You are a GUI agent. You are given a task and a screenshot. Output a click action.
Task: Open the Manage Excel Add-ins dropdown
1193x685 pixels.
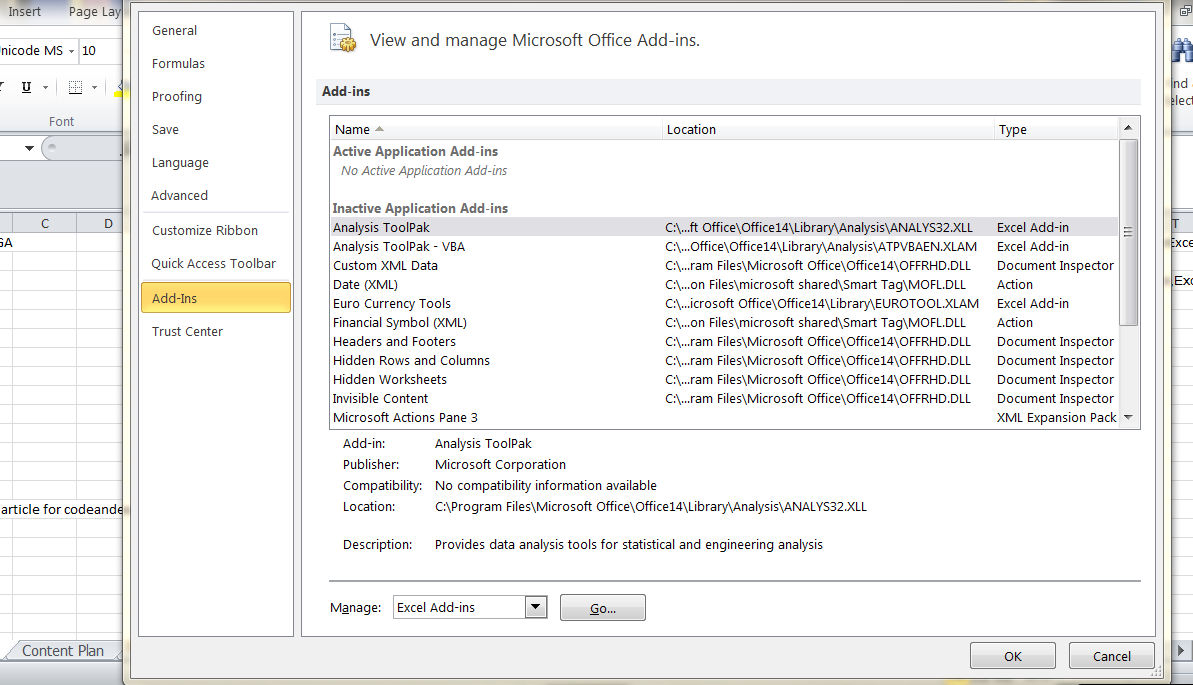coord(536,607)
